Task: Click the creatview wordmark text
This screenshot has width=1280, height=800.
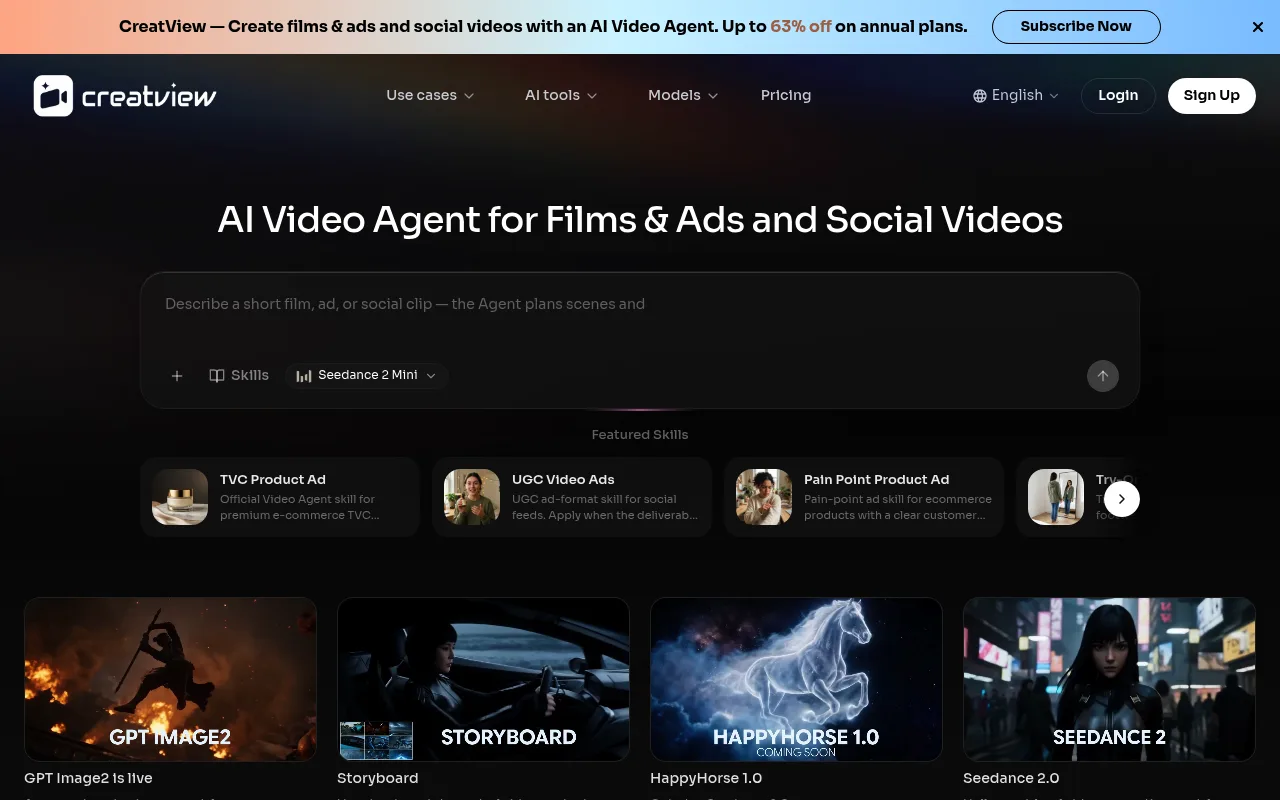Action: [x=149, y=97]
